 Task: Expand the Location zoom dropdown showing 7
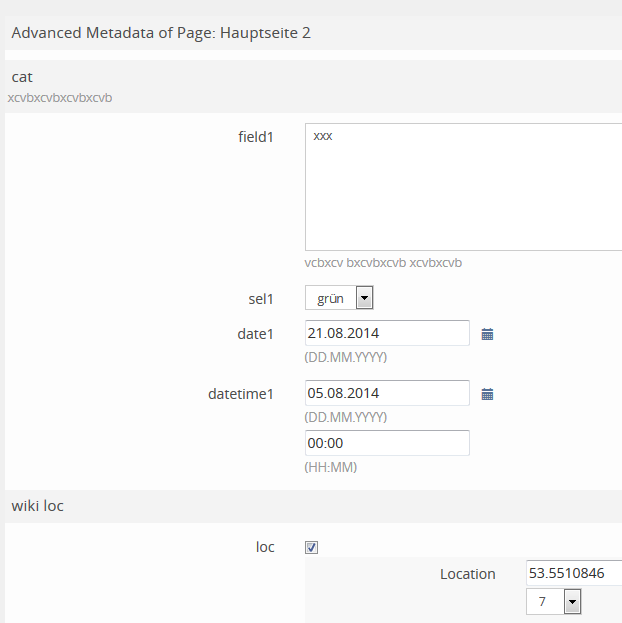[x=554, y=602]
